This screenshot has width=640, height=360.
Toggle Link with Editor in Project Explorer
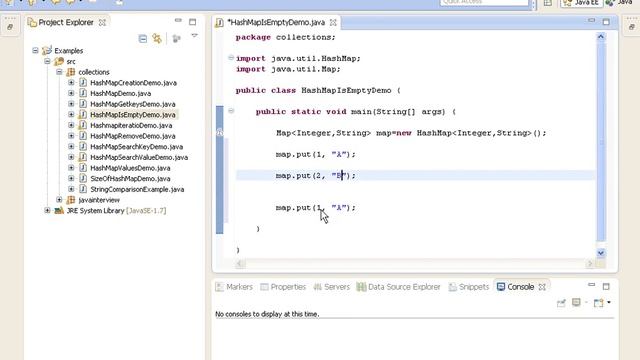157,39
